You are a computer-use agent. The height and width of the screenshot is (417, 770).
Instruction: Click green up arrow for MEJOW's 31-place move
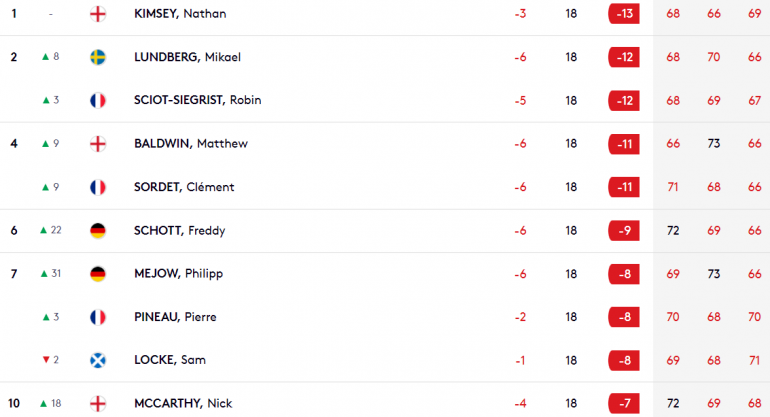[44, 274]
